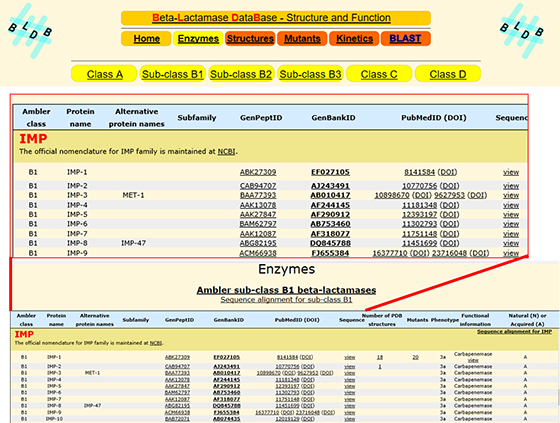Open PubMed 12393197 link in enlarged table
Screen dimensions: 560x423
(x=419, y=215)
